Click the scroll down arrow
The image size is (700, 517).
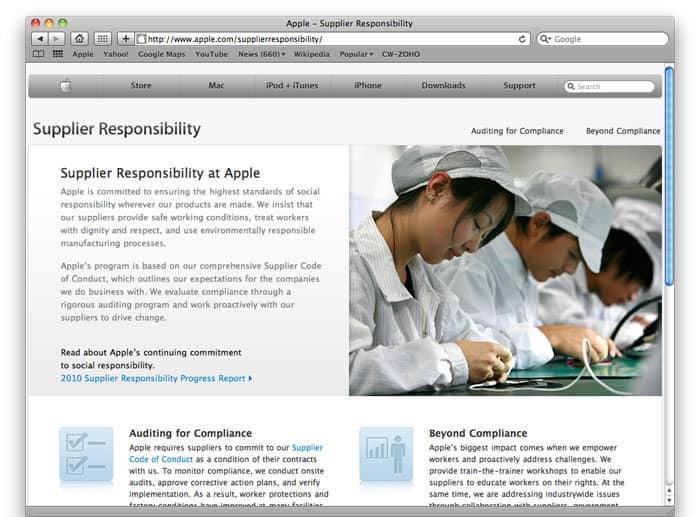click(669, 500)
